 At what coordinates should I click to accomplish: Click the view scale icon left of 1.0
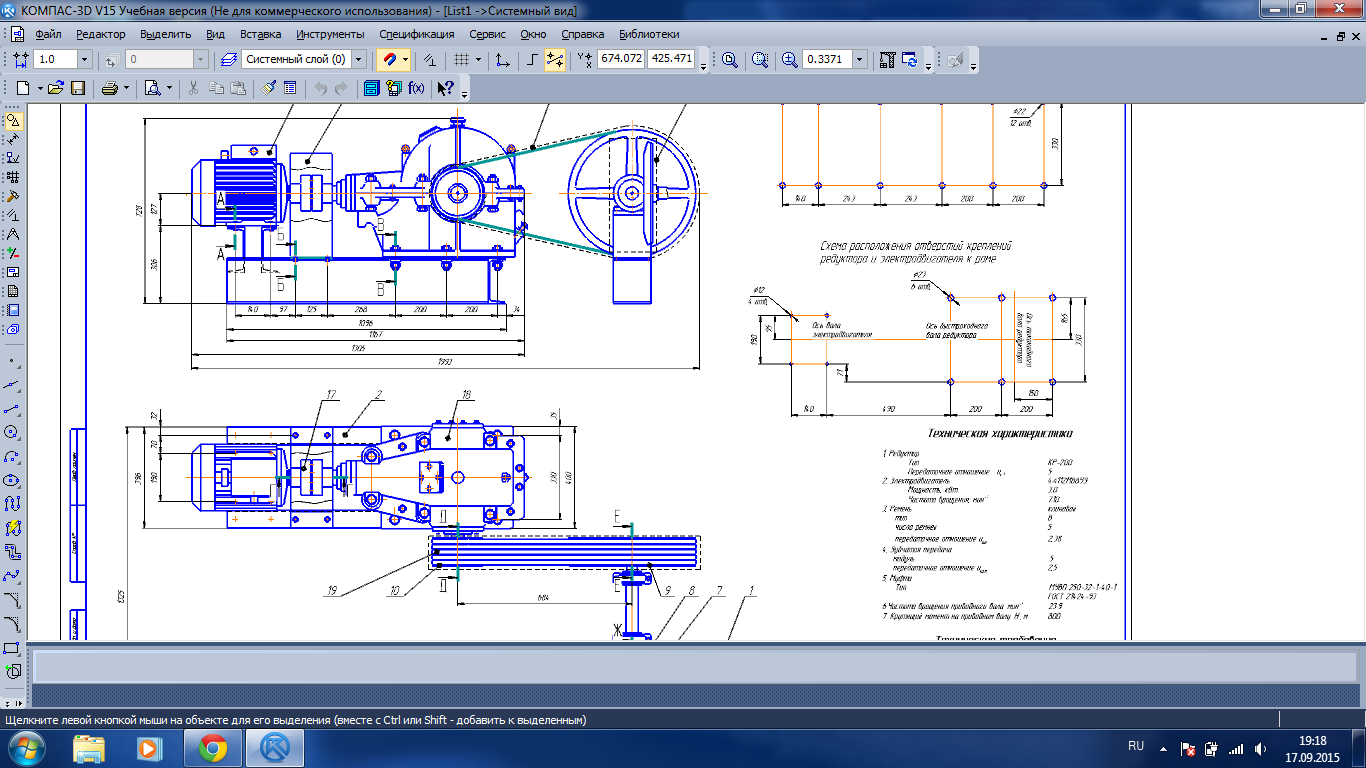click(x=21, y=60)
